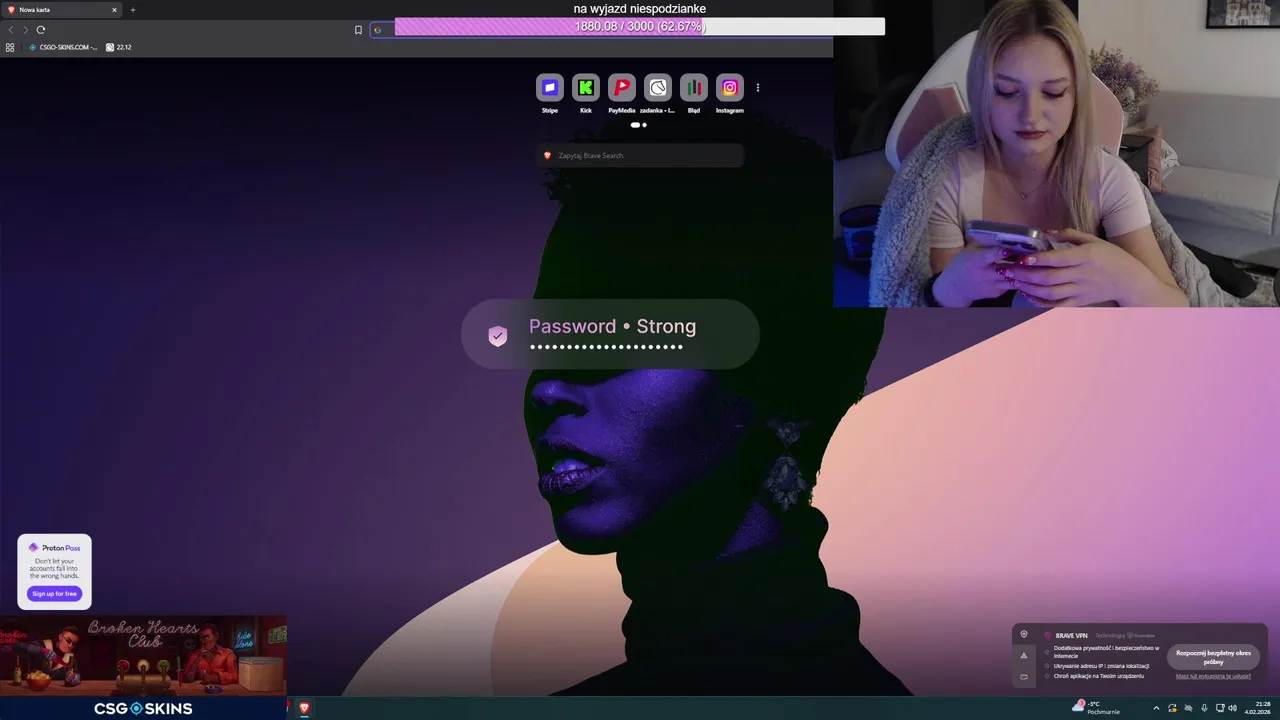Screen dimensions: 1280x720
Task: Open the CSGO-SKINS.COM bookmark
Action: (x=63, y=47)
